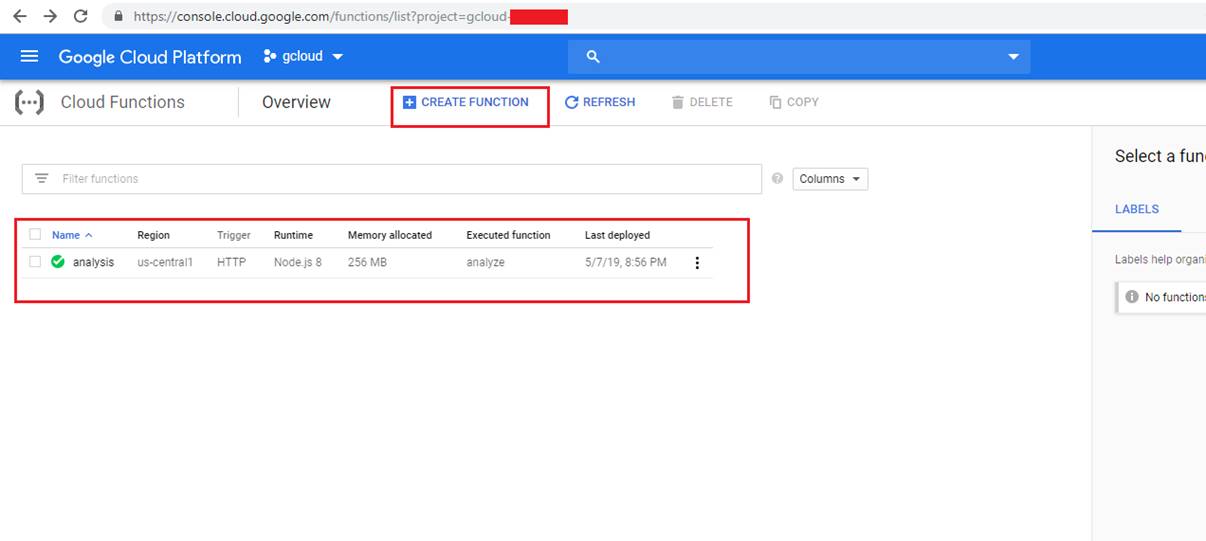
Task: Click the HTTP trigger cell
Action: click(231, 262)
